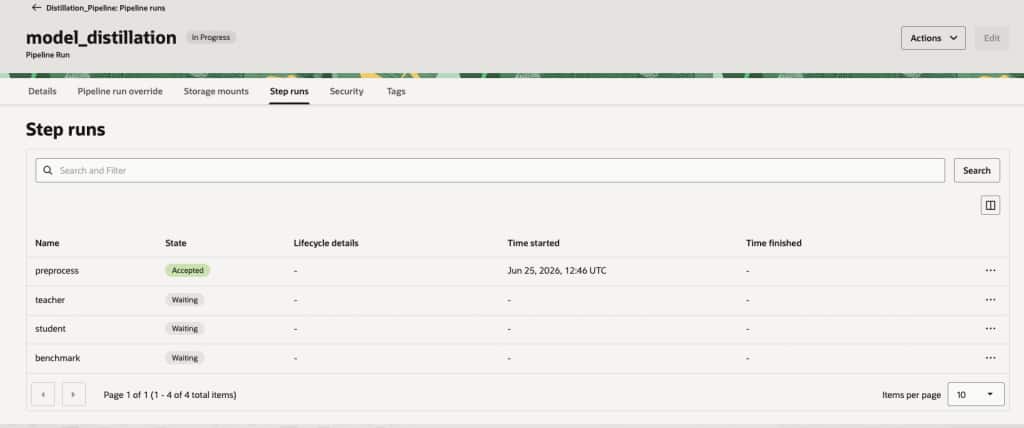Expand the Actions dropdown
This screenshot has width=1024, height=428.
933,38
